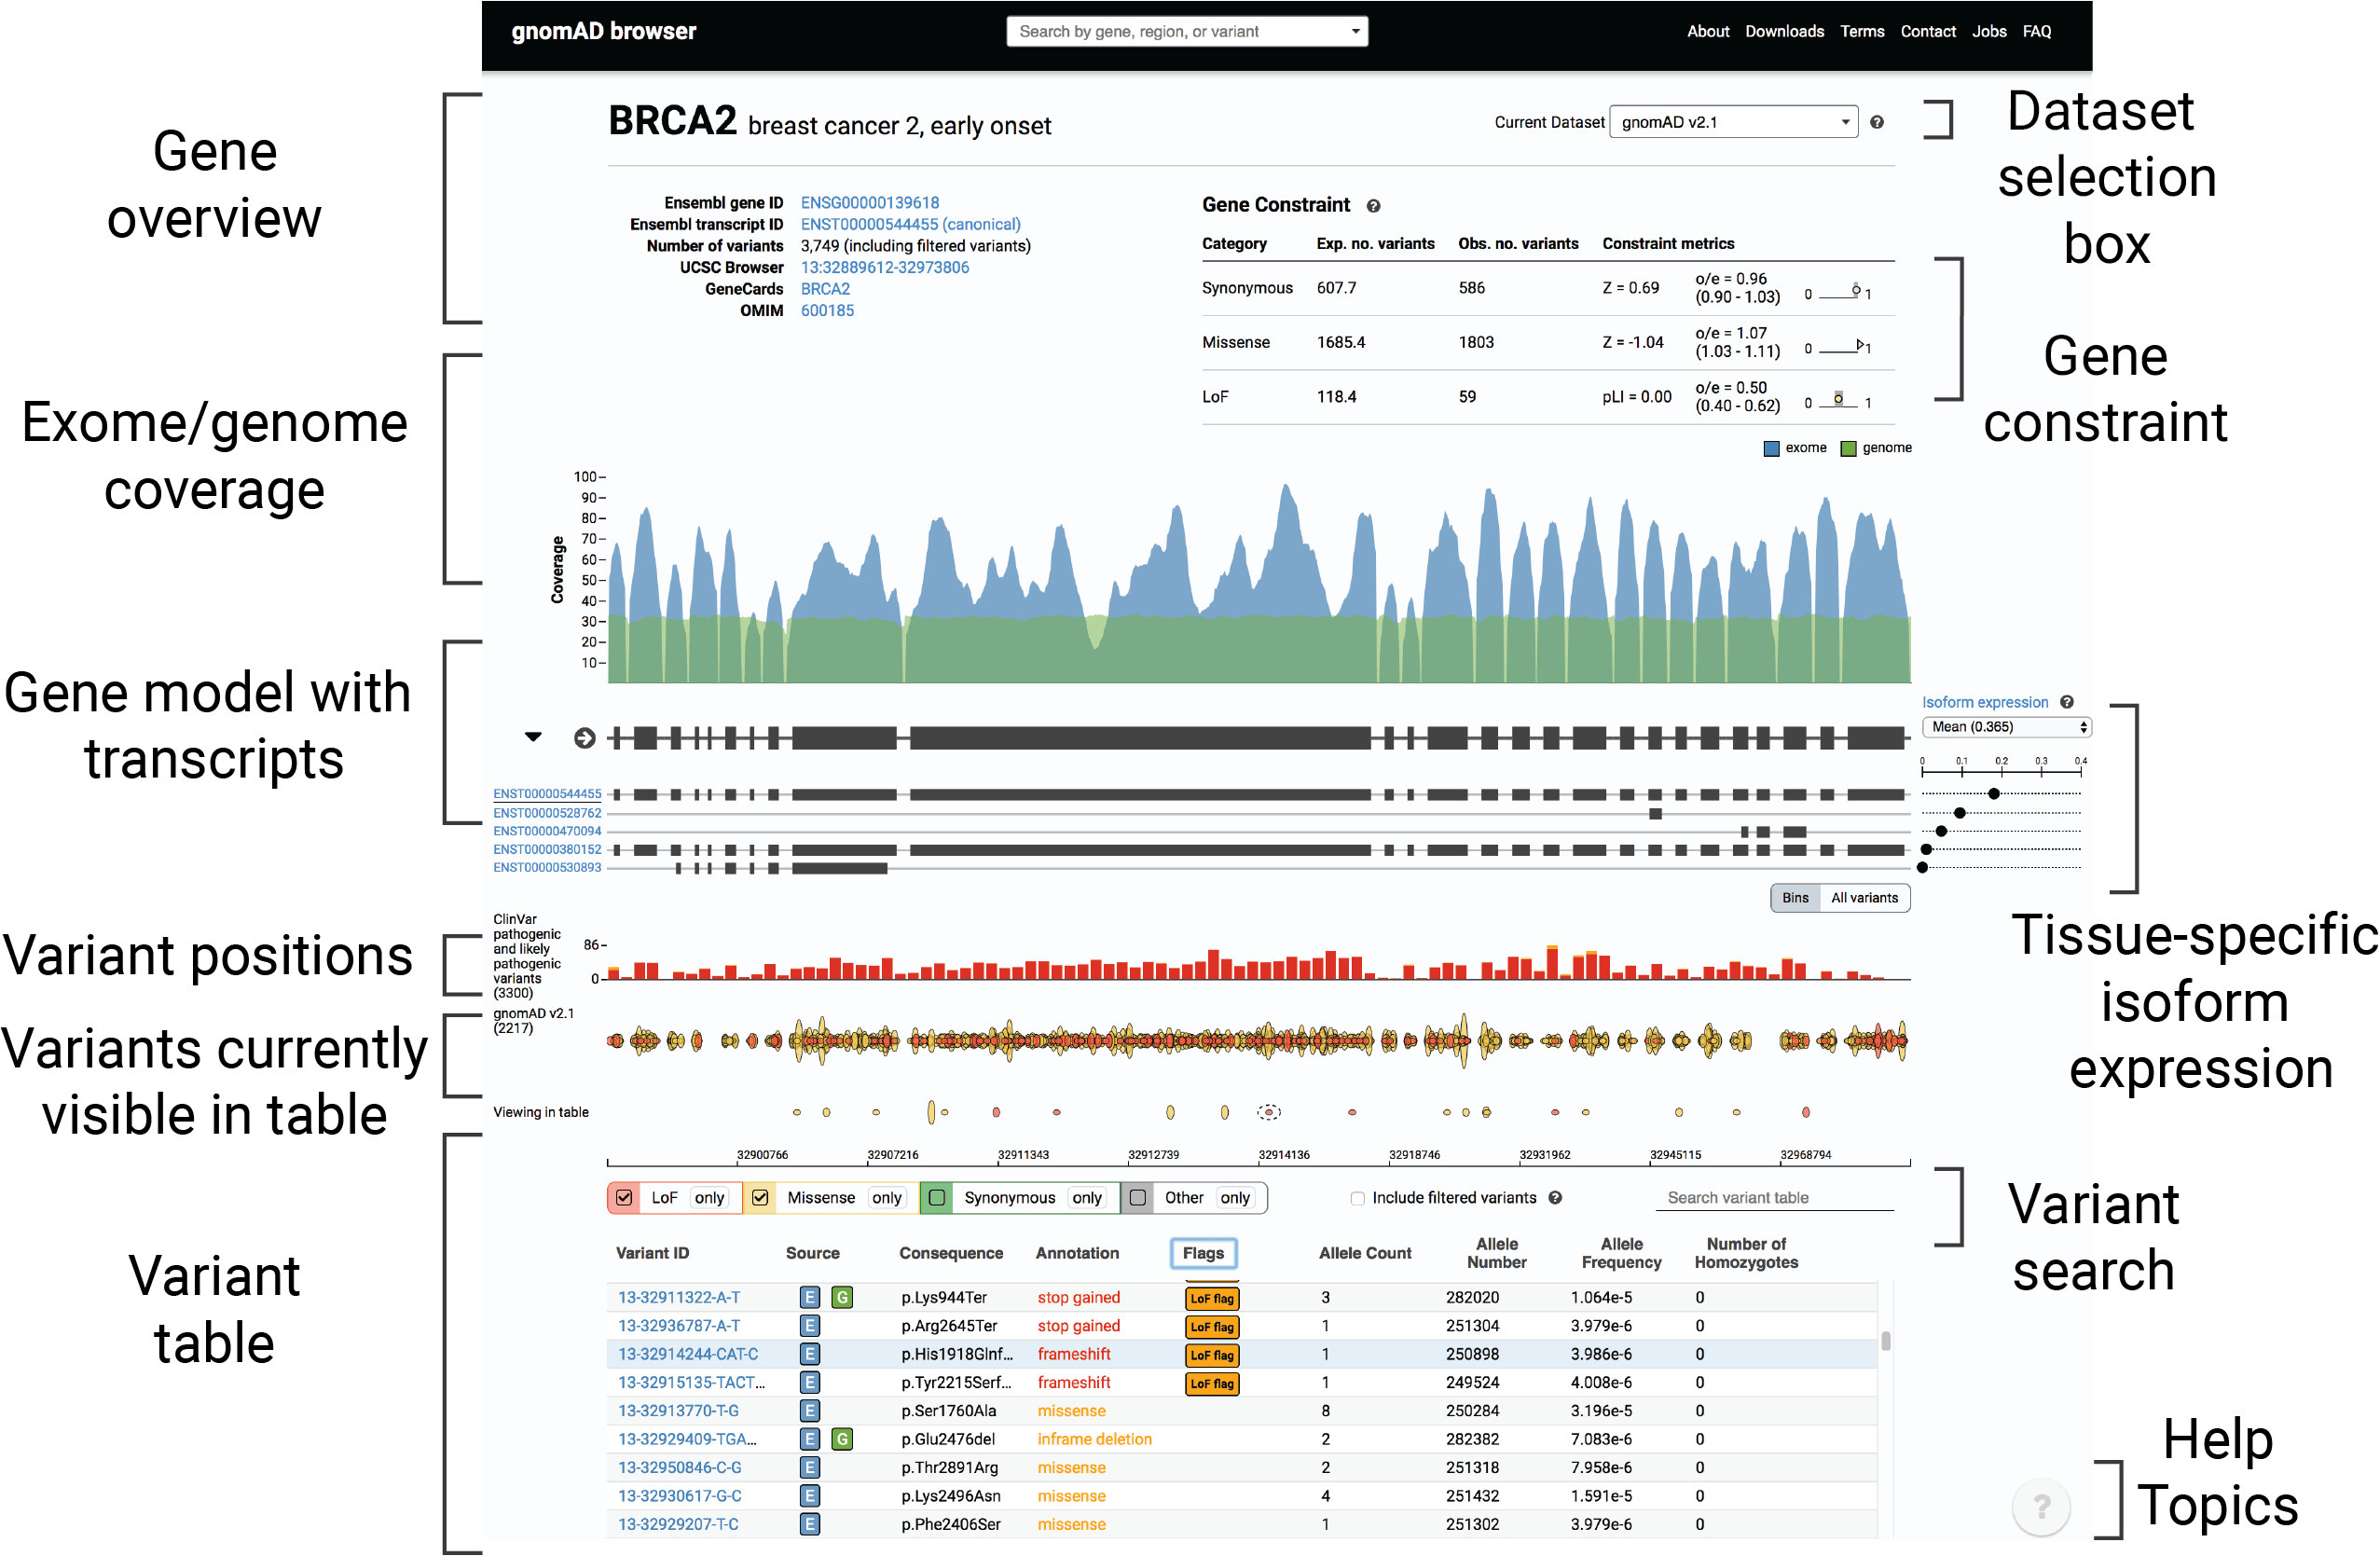This screenshot has height=1556, width=2380.
Task: Click help icon beside Current Dataset dropdown
Action: 1876,122
